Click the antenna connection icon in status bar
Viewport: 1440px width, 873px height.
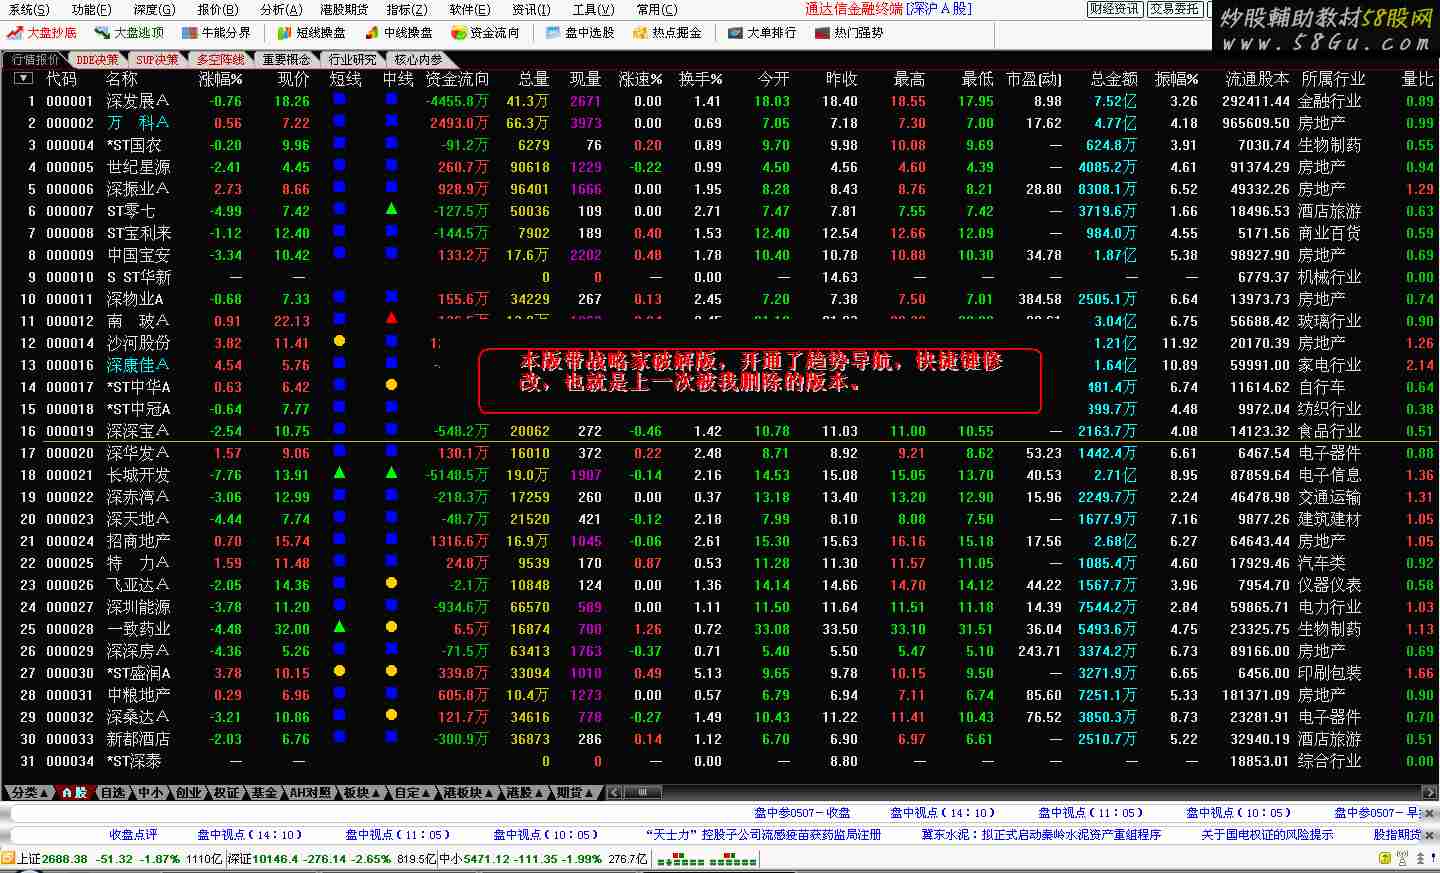tap(1404, 858)
